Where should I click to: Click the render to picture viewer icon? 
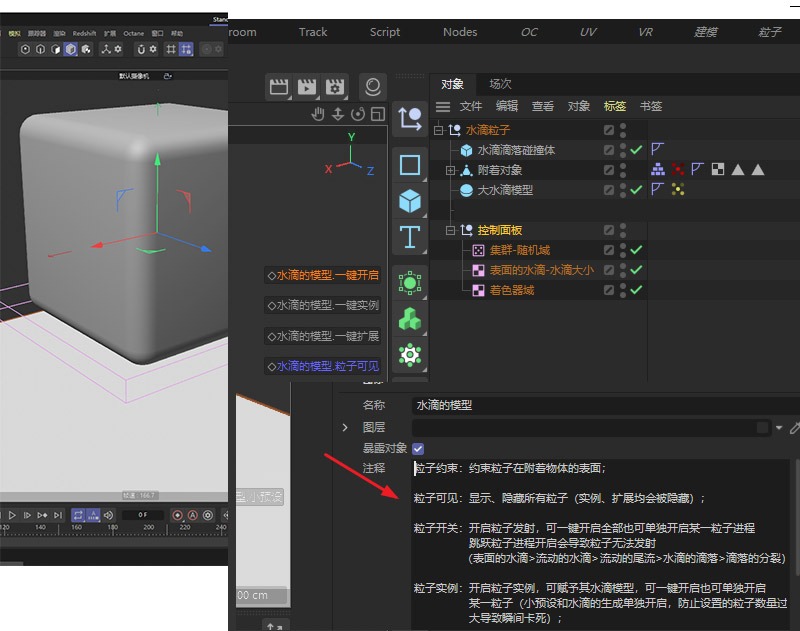(307, 88)
